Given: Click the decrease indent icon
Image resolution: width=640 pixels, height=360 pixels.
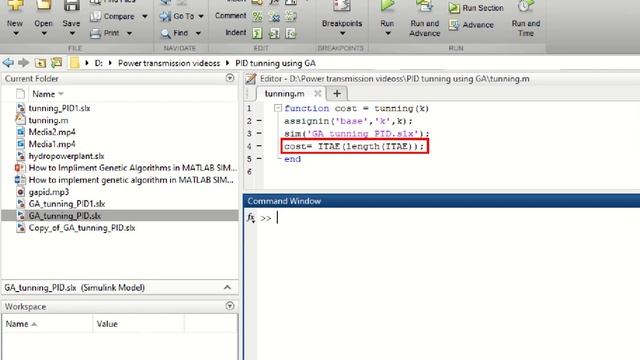Looking at the screenshot, I should pyautogui.click(x=291, y=33).
